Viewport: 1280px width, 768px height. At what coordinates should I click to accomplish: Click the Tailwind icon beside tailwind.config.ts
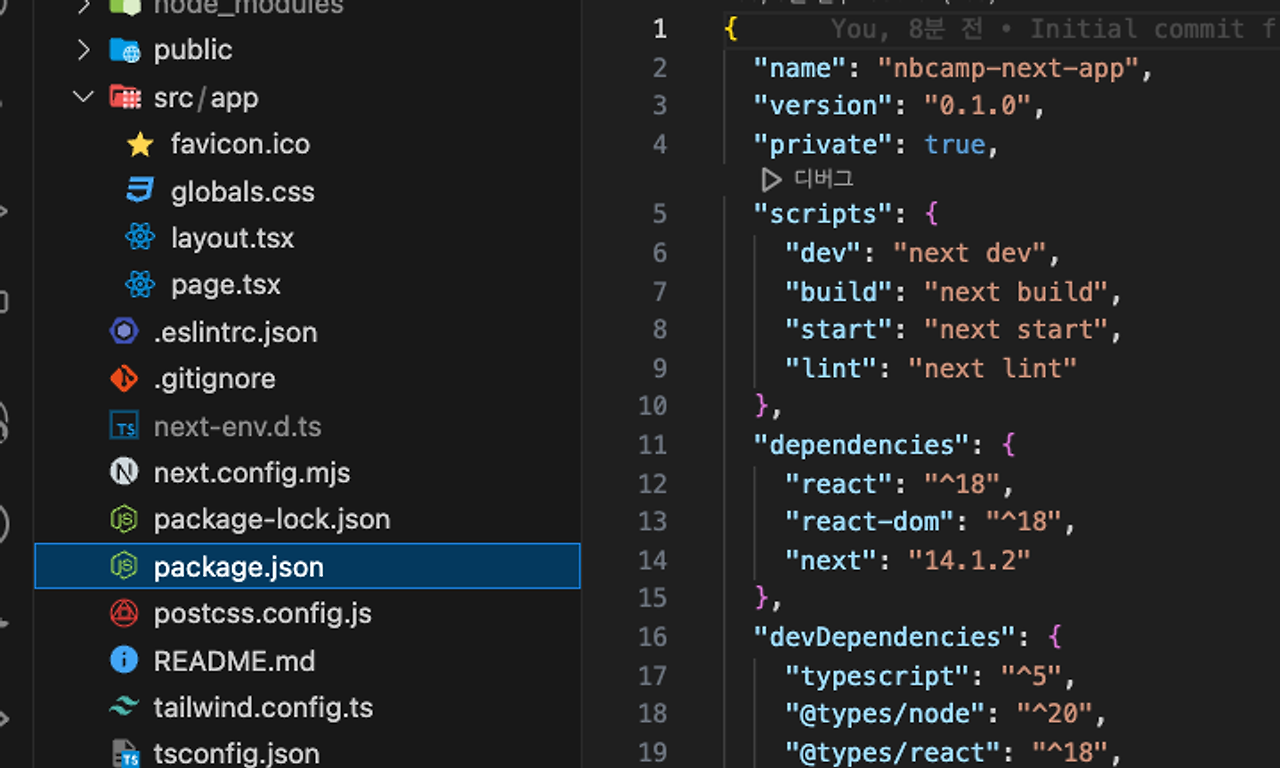(124, 707)
